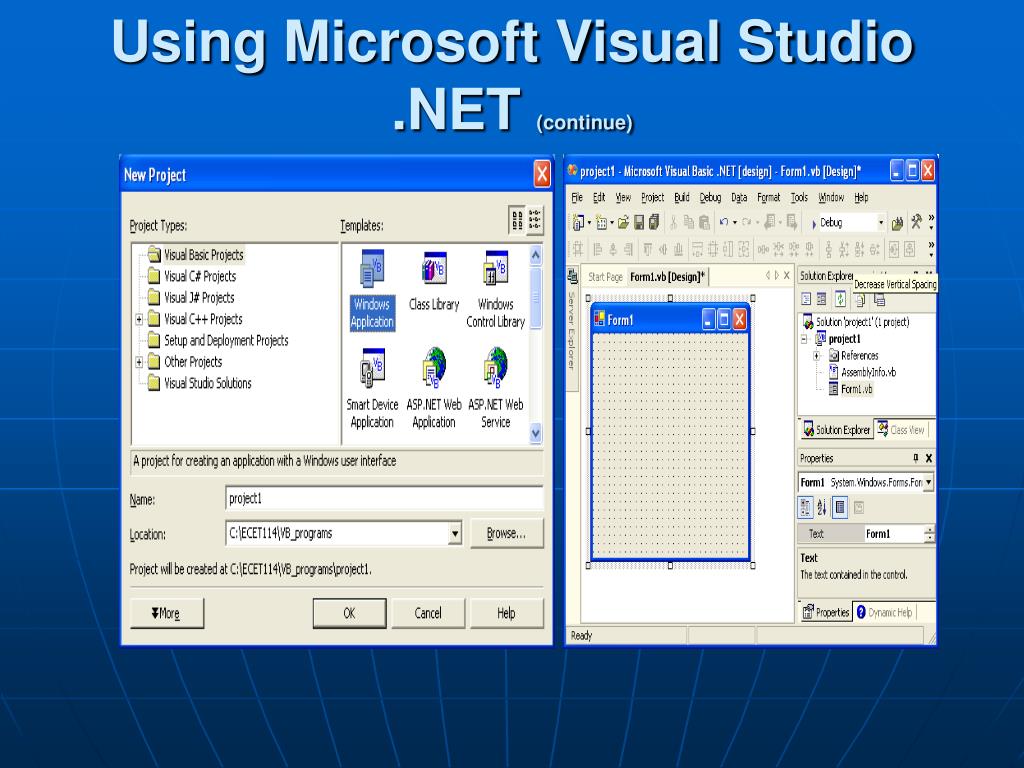Switch to the Dynamic Help tab
The width and height of the screenshot is (1024, 768).
pyautogui.click(x=884, y=612)
